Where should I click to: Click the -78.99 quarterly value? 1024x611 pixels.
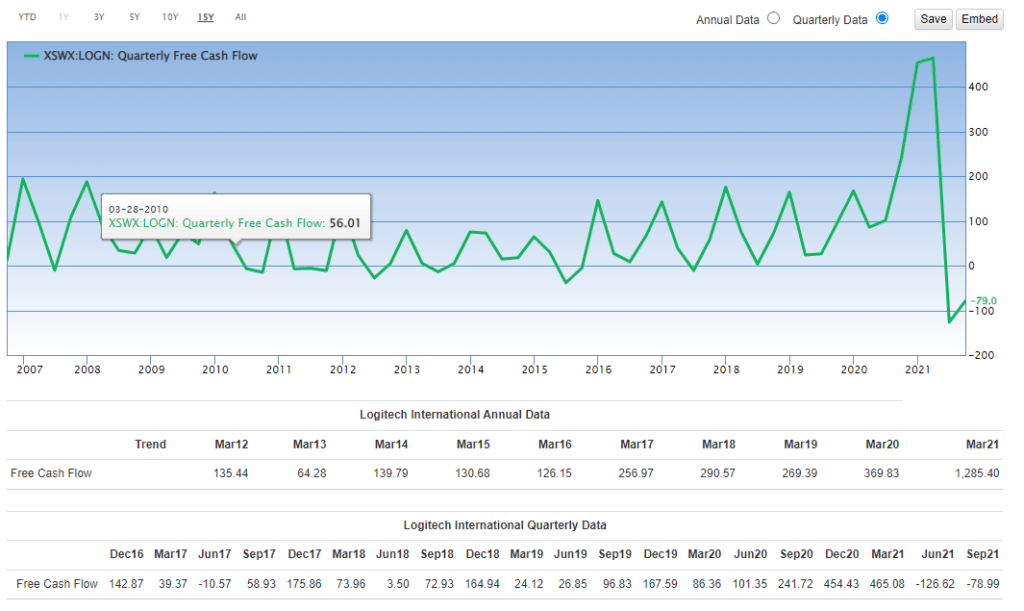982,584
